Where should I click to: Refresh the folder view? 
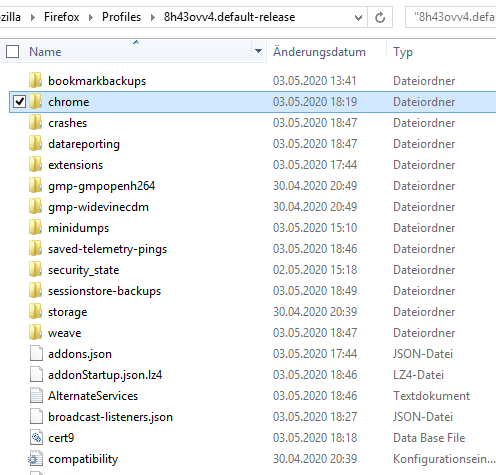tap(380, 17)
